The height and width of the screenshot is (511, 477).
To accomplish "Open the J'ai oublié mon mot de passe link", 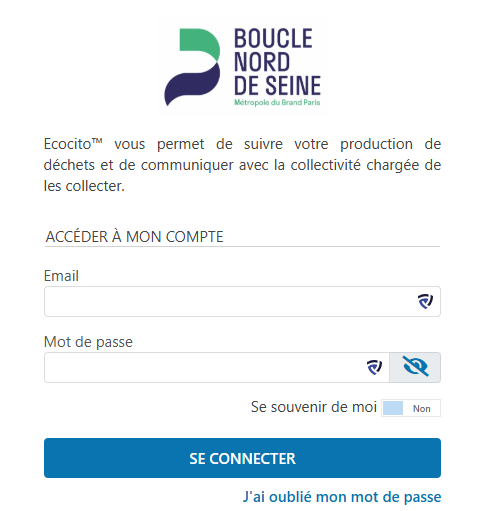I will point(342,497).
